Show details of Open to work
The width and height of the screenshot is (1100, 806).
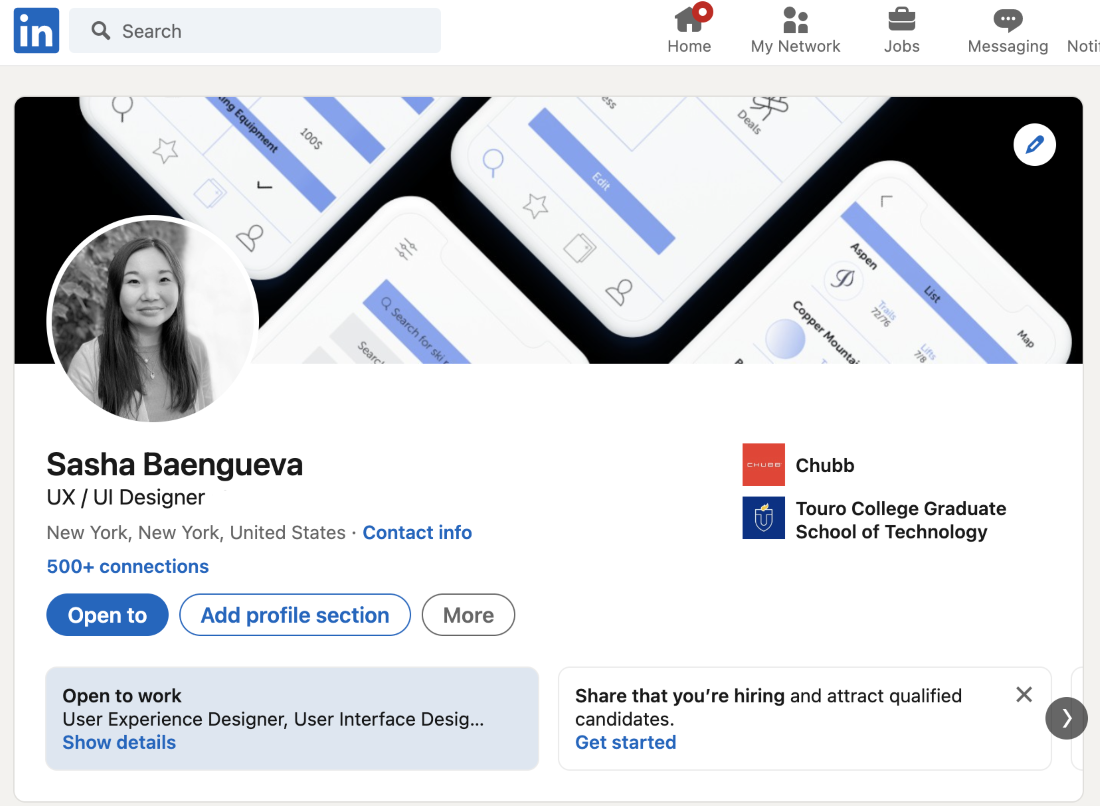pos(119,742)
